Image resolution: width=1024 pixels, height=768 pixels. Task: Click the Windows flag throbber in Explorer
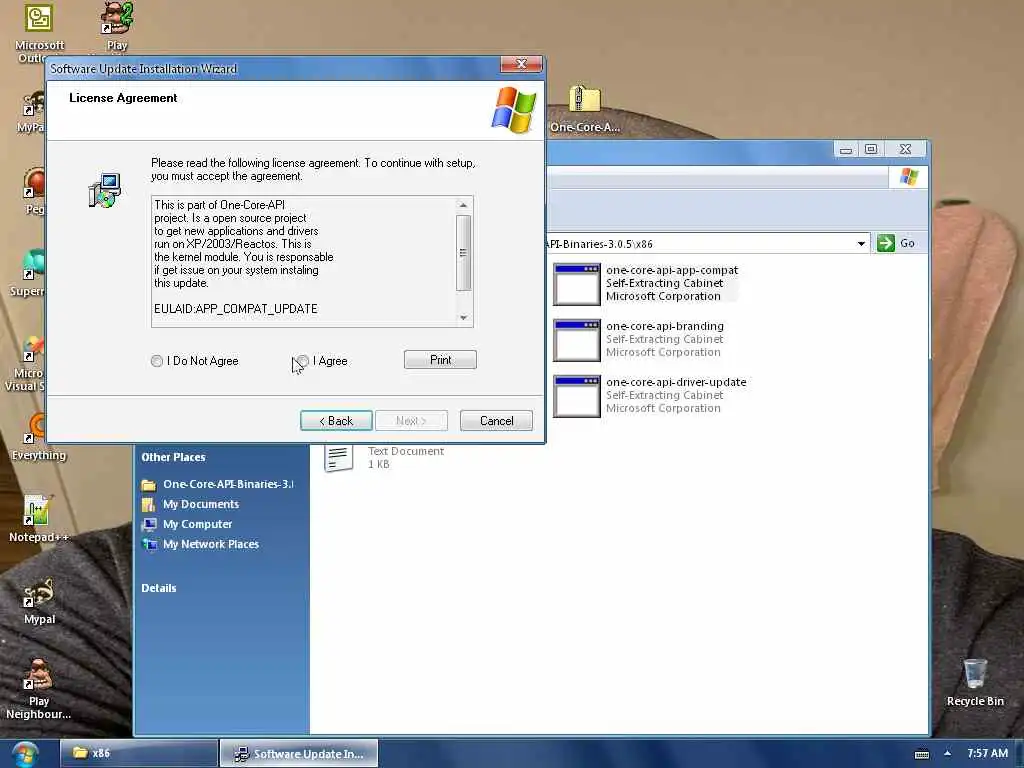[x=908, y=177]
